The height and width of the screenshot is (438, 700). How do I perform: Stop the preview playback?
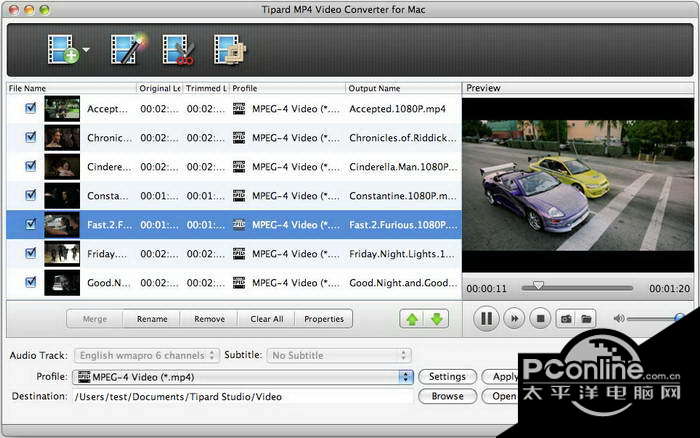[540, 319]
